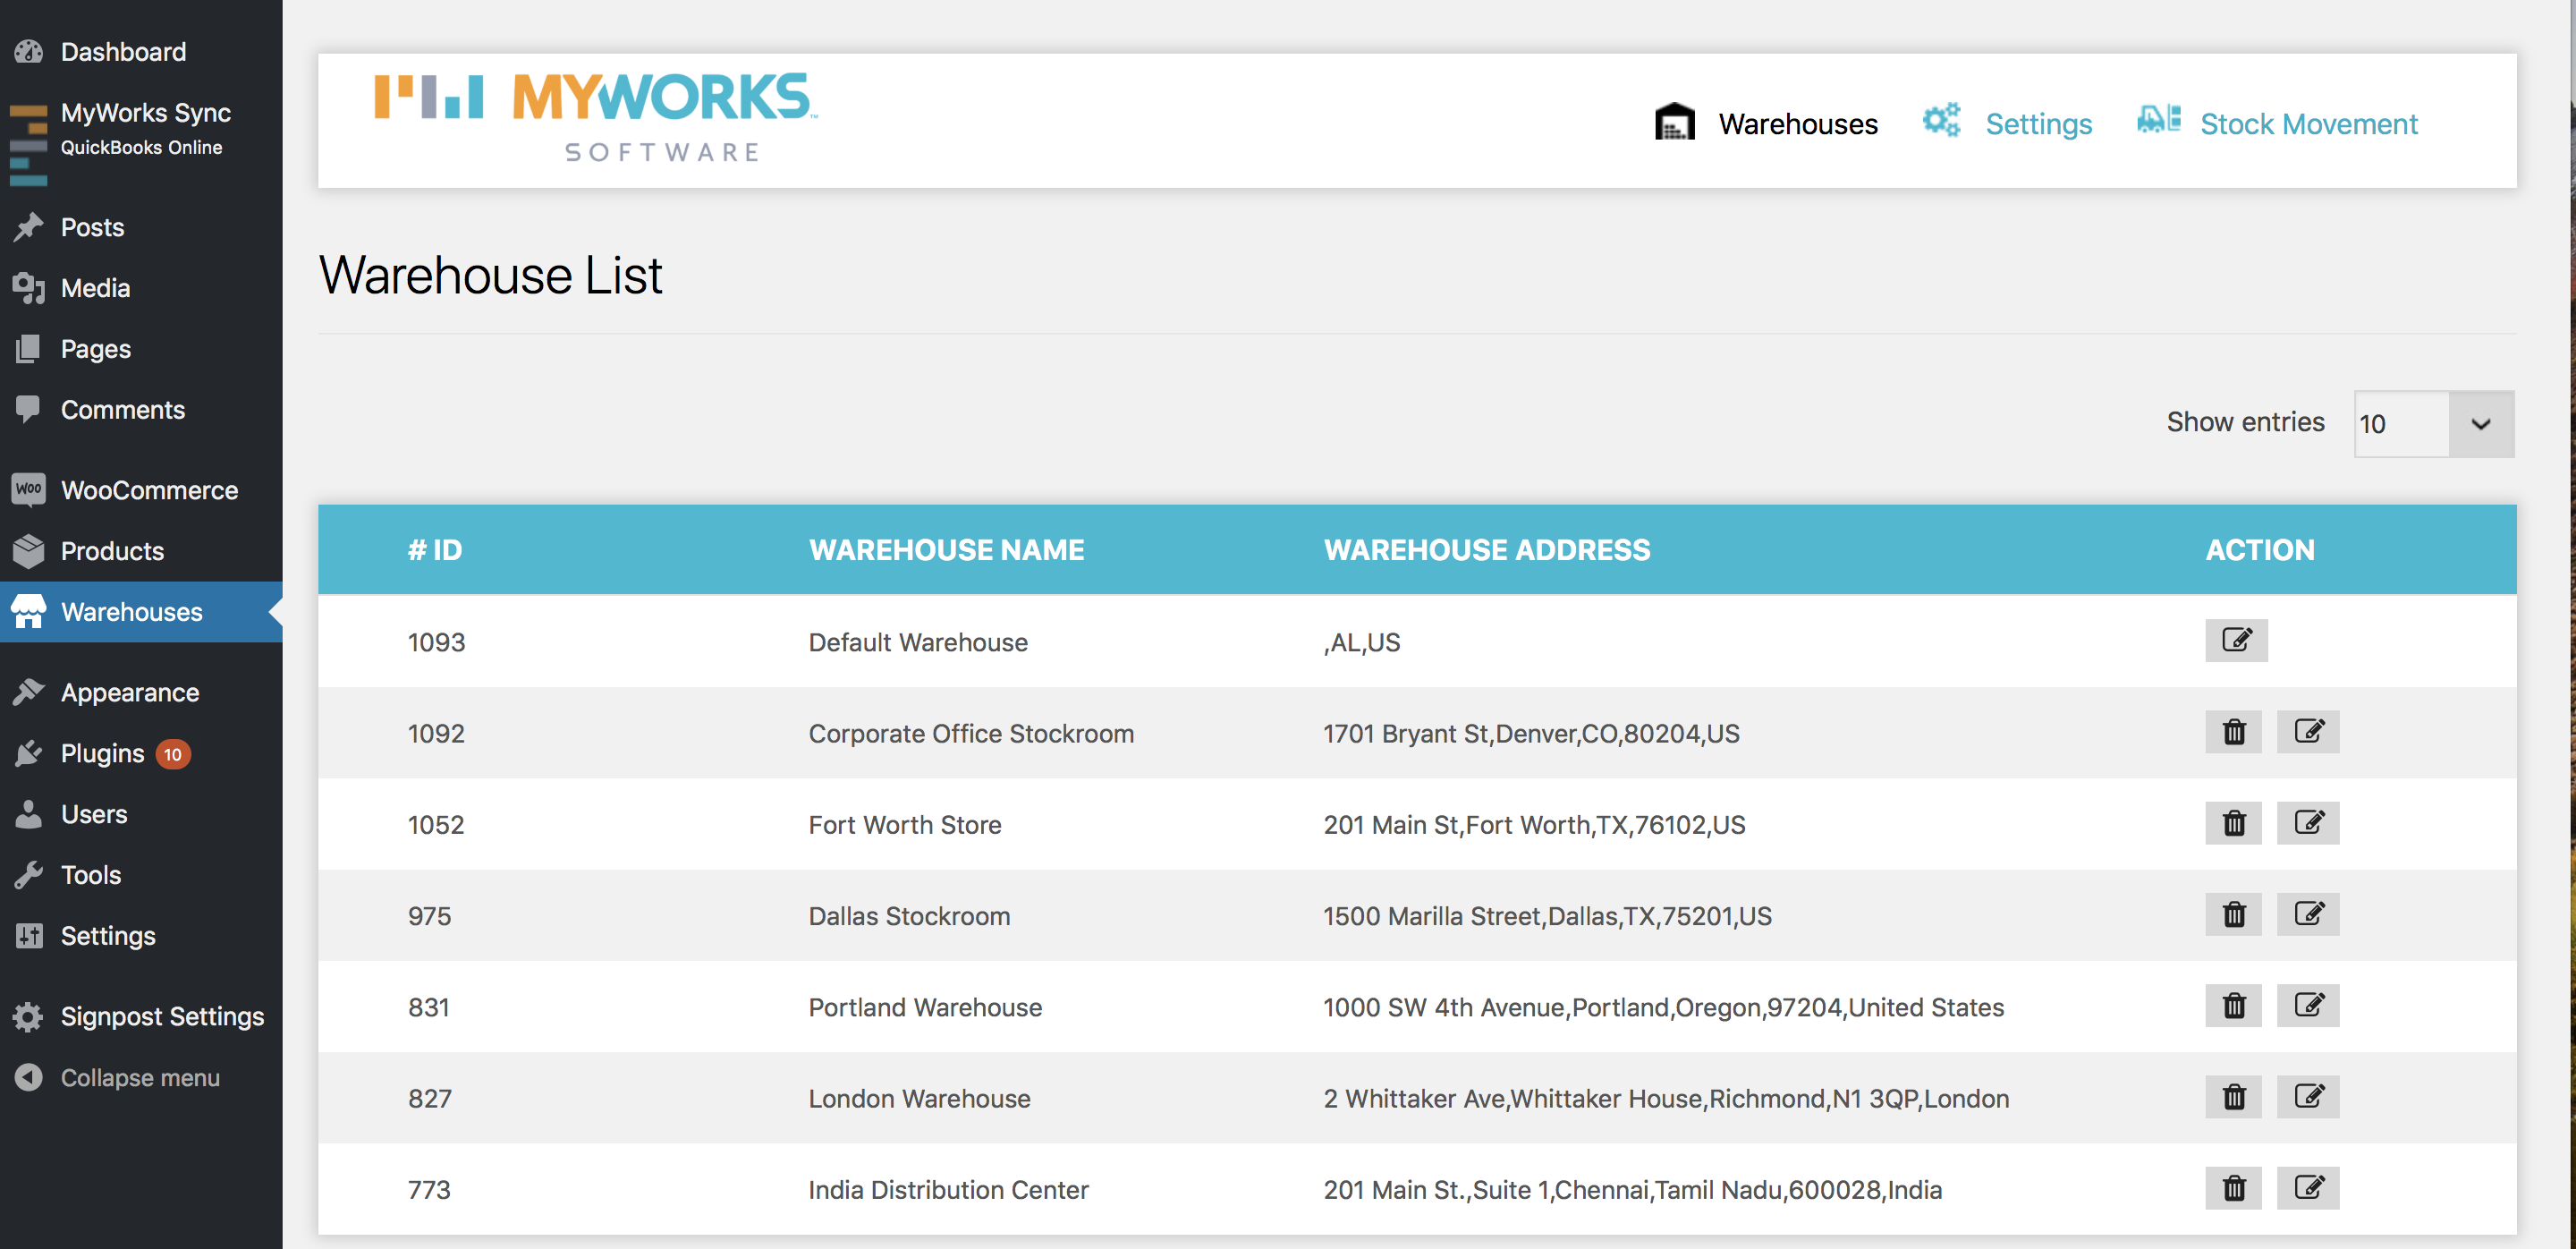Open the Show entries dropdown
Image resolution: width=2576 pixels, height=1249 pixels.
[x=2432, y=424]
